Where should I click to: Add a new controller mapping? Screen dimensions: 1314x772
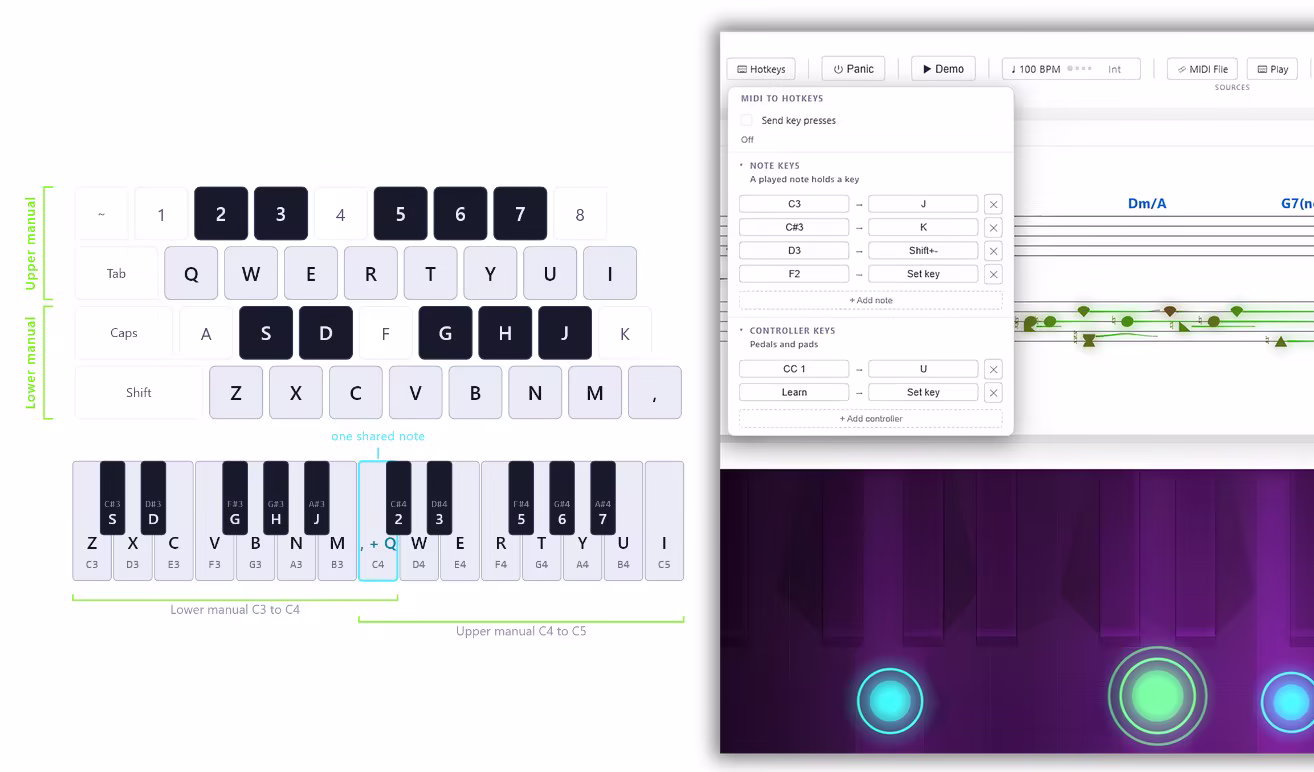click(870, 419)
